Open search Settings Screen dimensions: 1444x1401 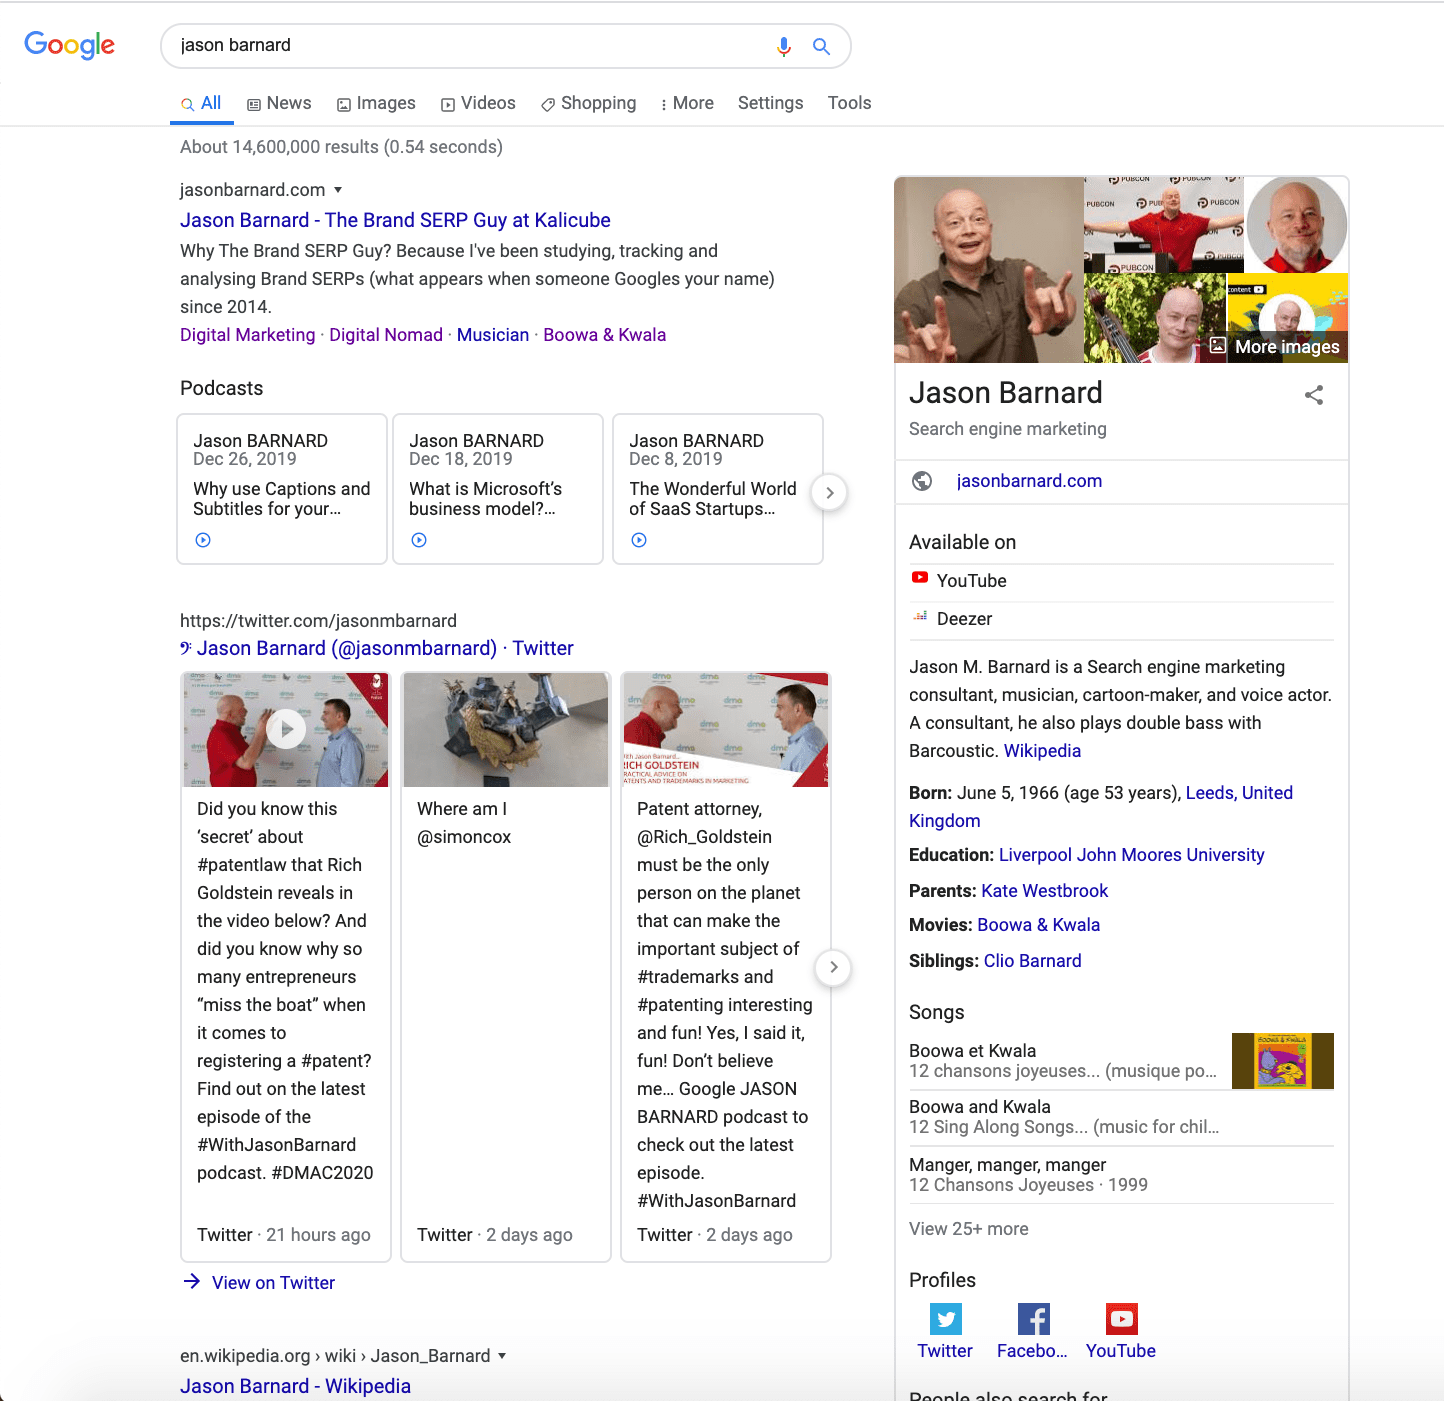pyautogui.click(x=770, y=103)
